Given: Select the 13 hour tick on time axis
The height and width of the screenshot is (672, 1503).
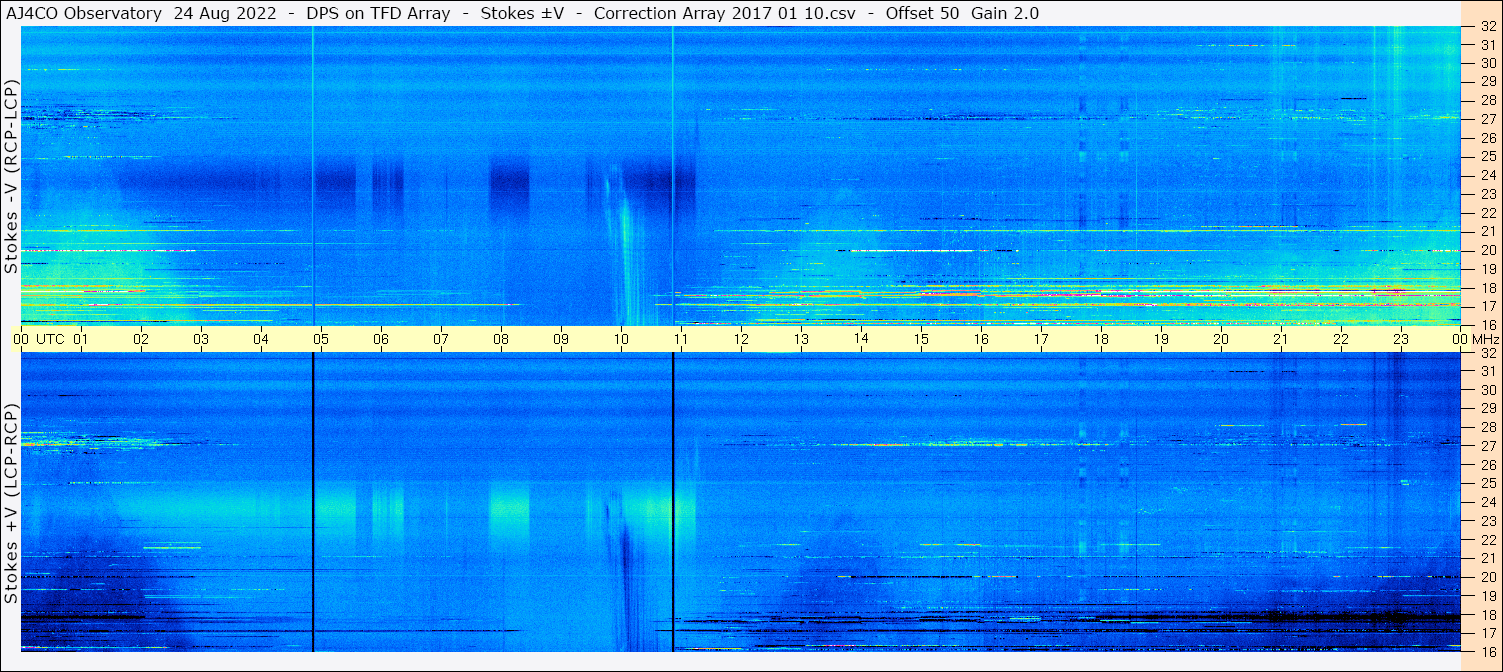Looking at the screenshot, I should pyautogui.click(x=801, y=339).
